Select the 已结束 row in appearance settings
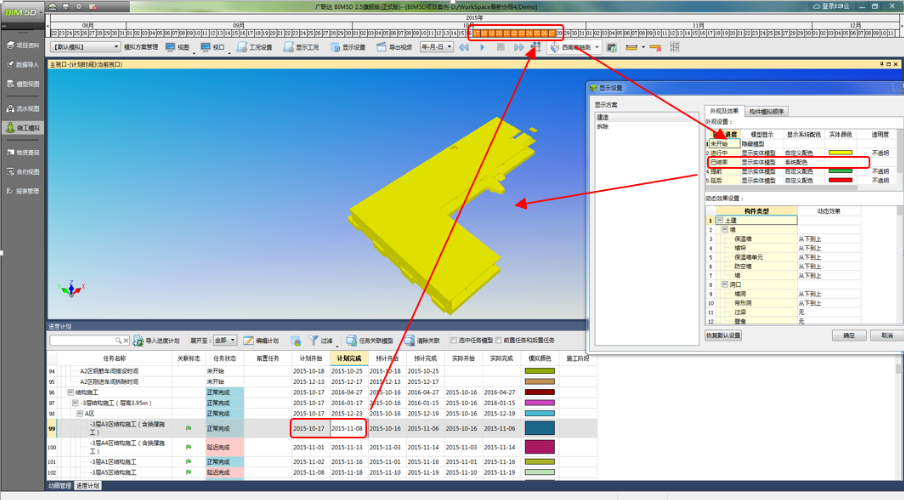The width and height of the screenshot is (904, 500). (x=788, y=163)
